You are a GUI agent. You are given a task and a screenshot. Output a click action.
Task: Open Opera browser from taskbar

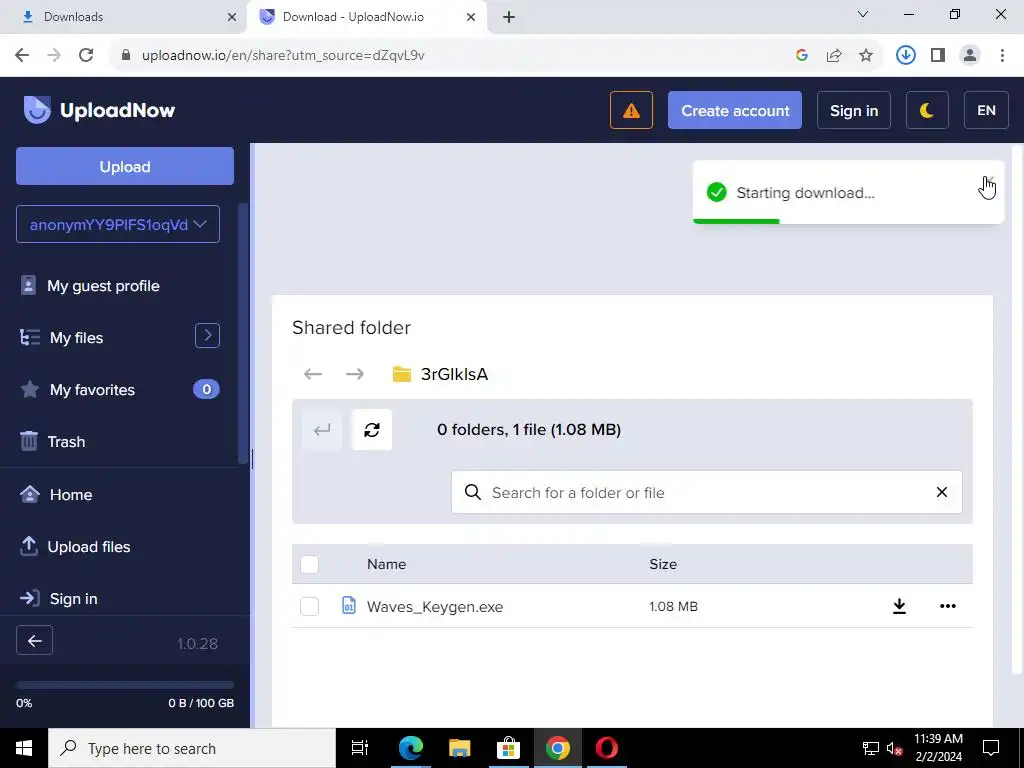pos(607,748)
